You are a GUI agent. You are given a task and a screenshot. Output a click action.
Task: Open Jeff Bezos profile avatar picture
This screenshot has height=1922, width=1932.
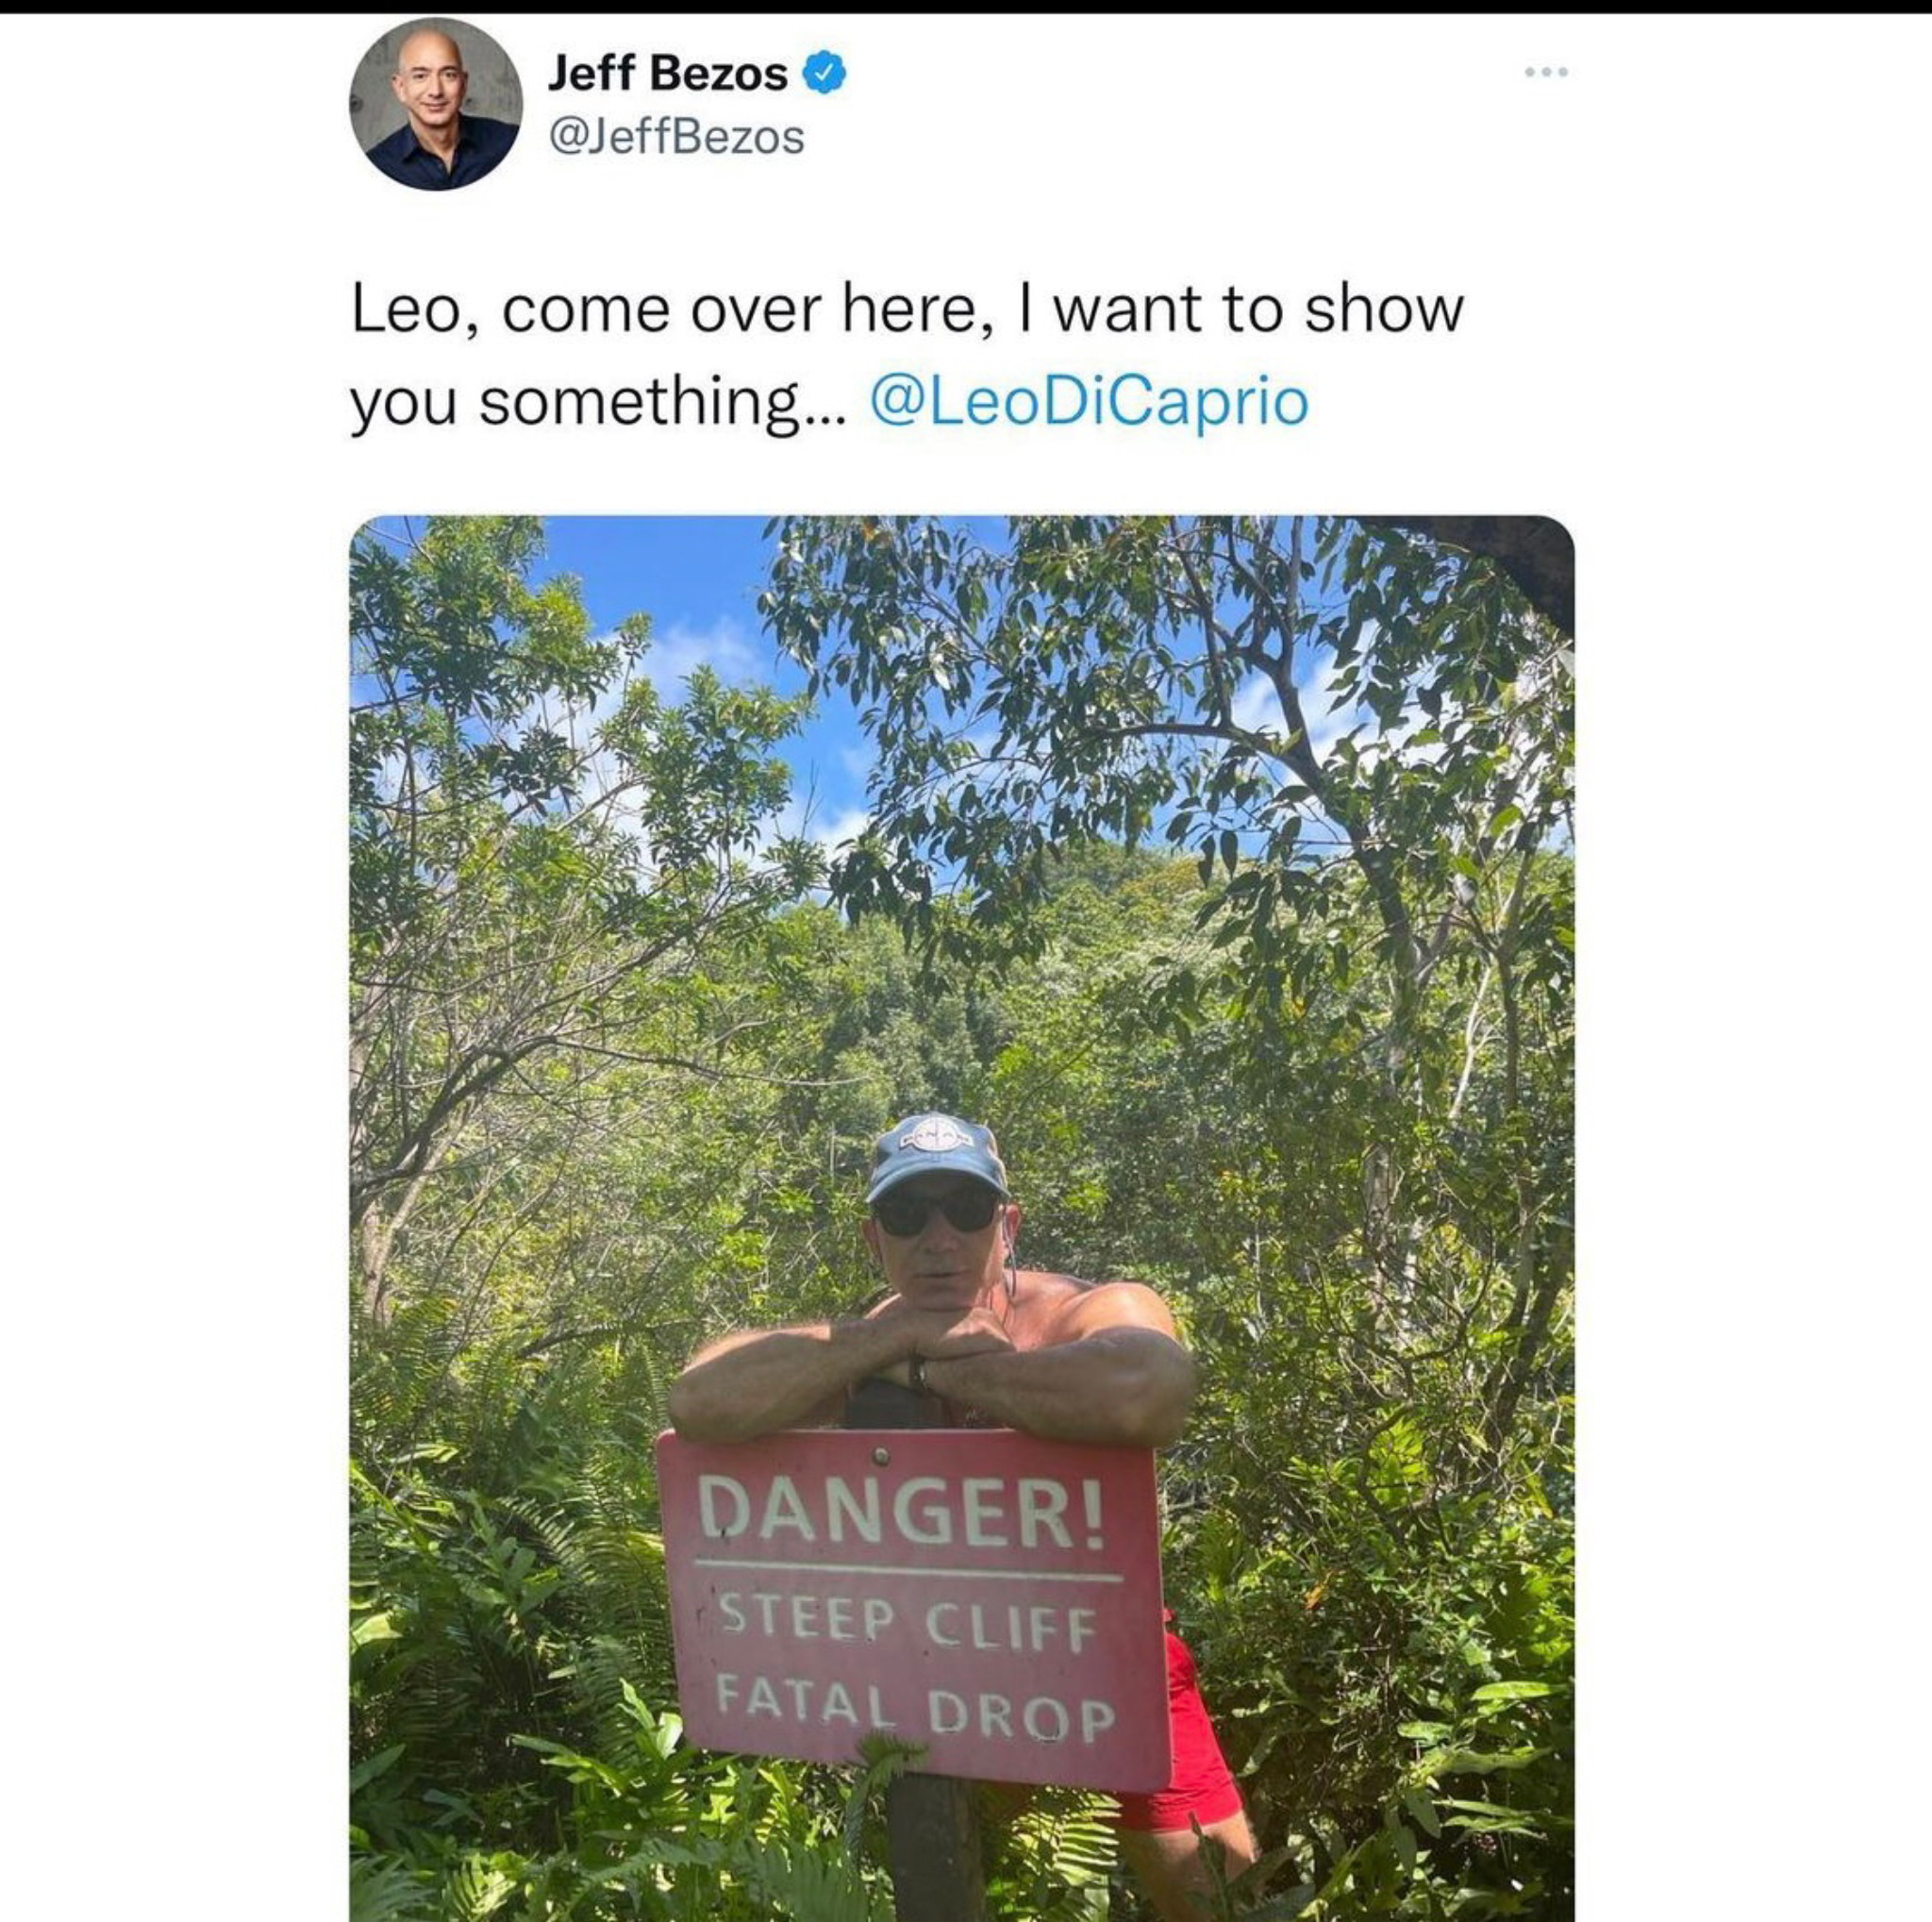point(435,104)
